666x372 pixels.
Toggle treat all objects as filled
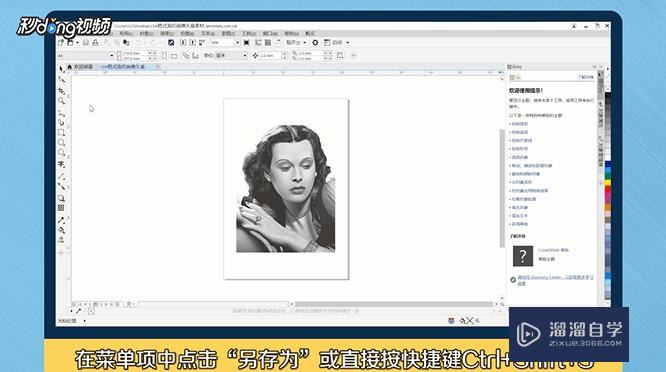[x=340, y=56]
